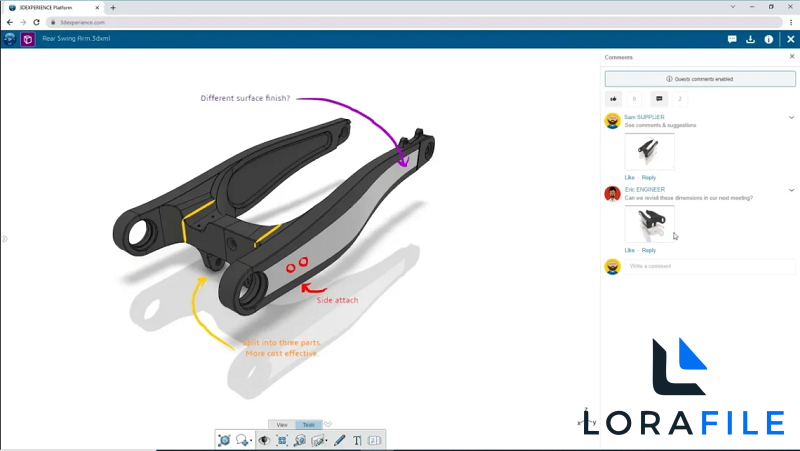The width and height of the screenshot is (800, 451).
Task: Click the browser address bar
Action: tap(414, 22)
